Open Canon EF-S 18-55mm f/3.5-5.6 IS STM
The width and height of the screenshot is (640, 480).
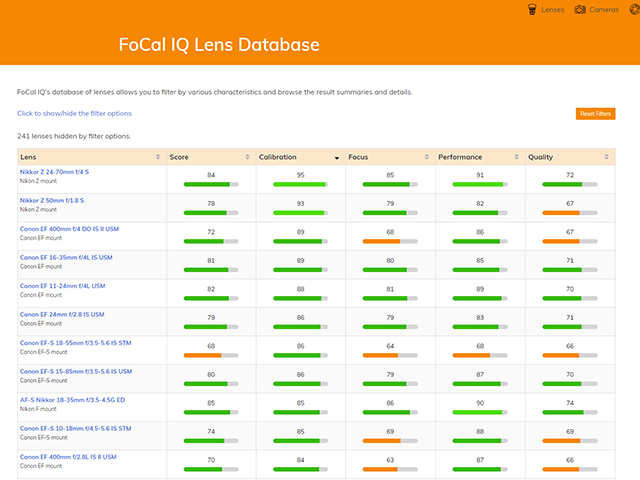(76, 343)
